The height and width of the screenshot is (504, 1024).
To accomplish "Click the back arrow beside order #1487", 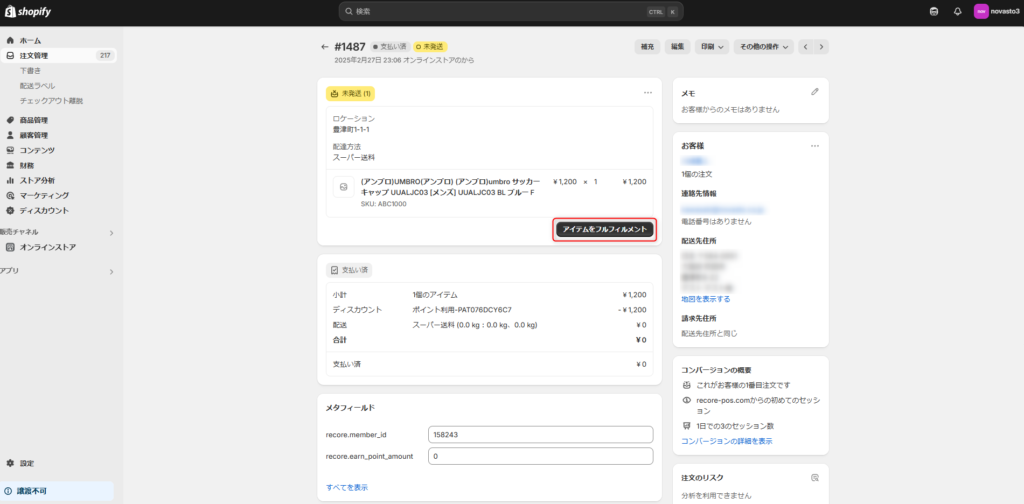I will [324, 47].
